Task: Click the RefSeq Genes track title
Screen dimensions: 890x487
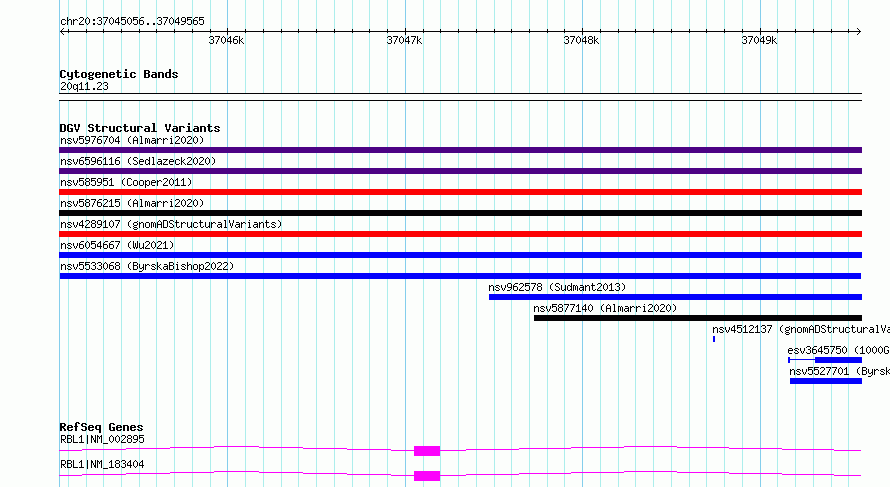Action: click(x=101, y=427)
